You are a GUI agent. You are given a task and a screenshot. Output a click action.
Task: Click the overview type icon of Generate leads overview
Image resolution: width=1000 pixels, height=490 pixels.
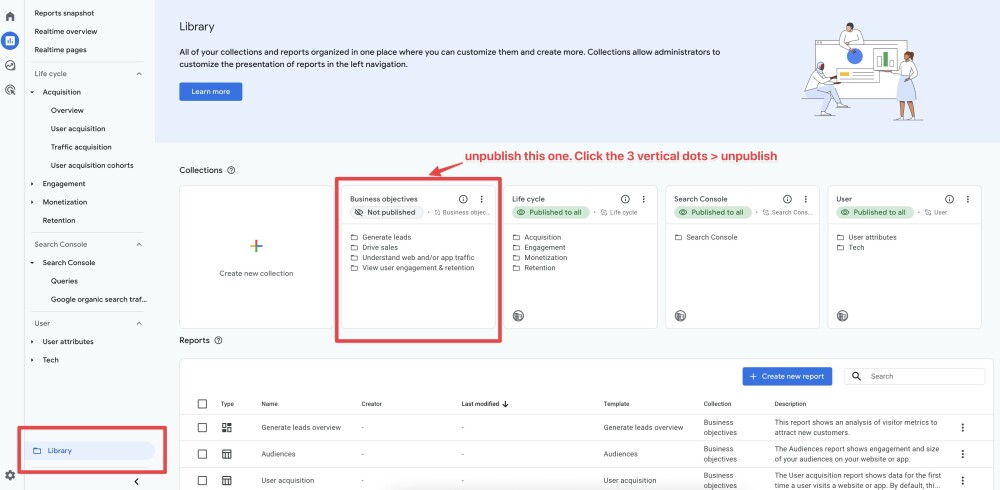click(226, 427)
